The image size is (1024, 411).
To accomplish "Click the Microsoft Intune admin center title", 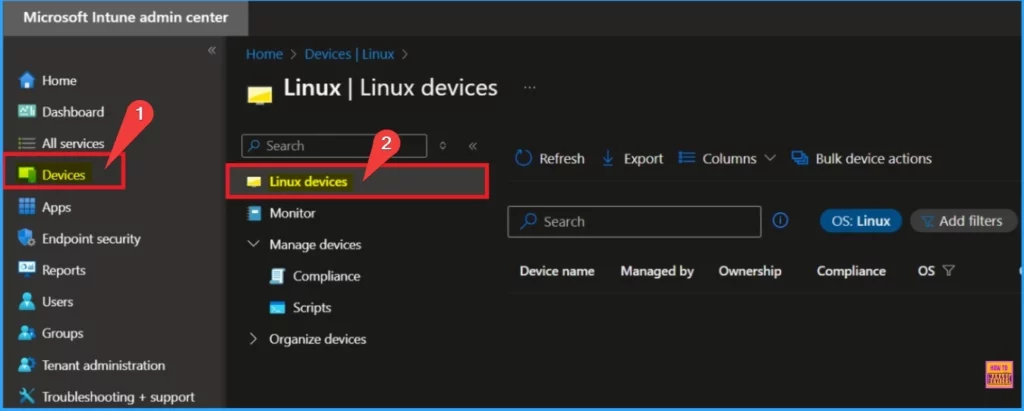I will [125, 18].
